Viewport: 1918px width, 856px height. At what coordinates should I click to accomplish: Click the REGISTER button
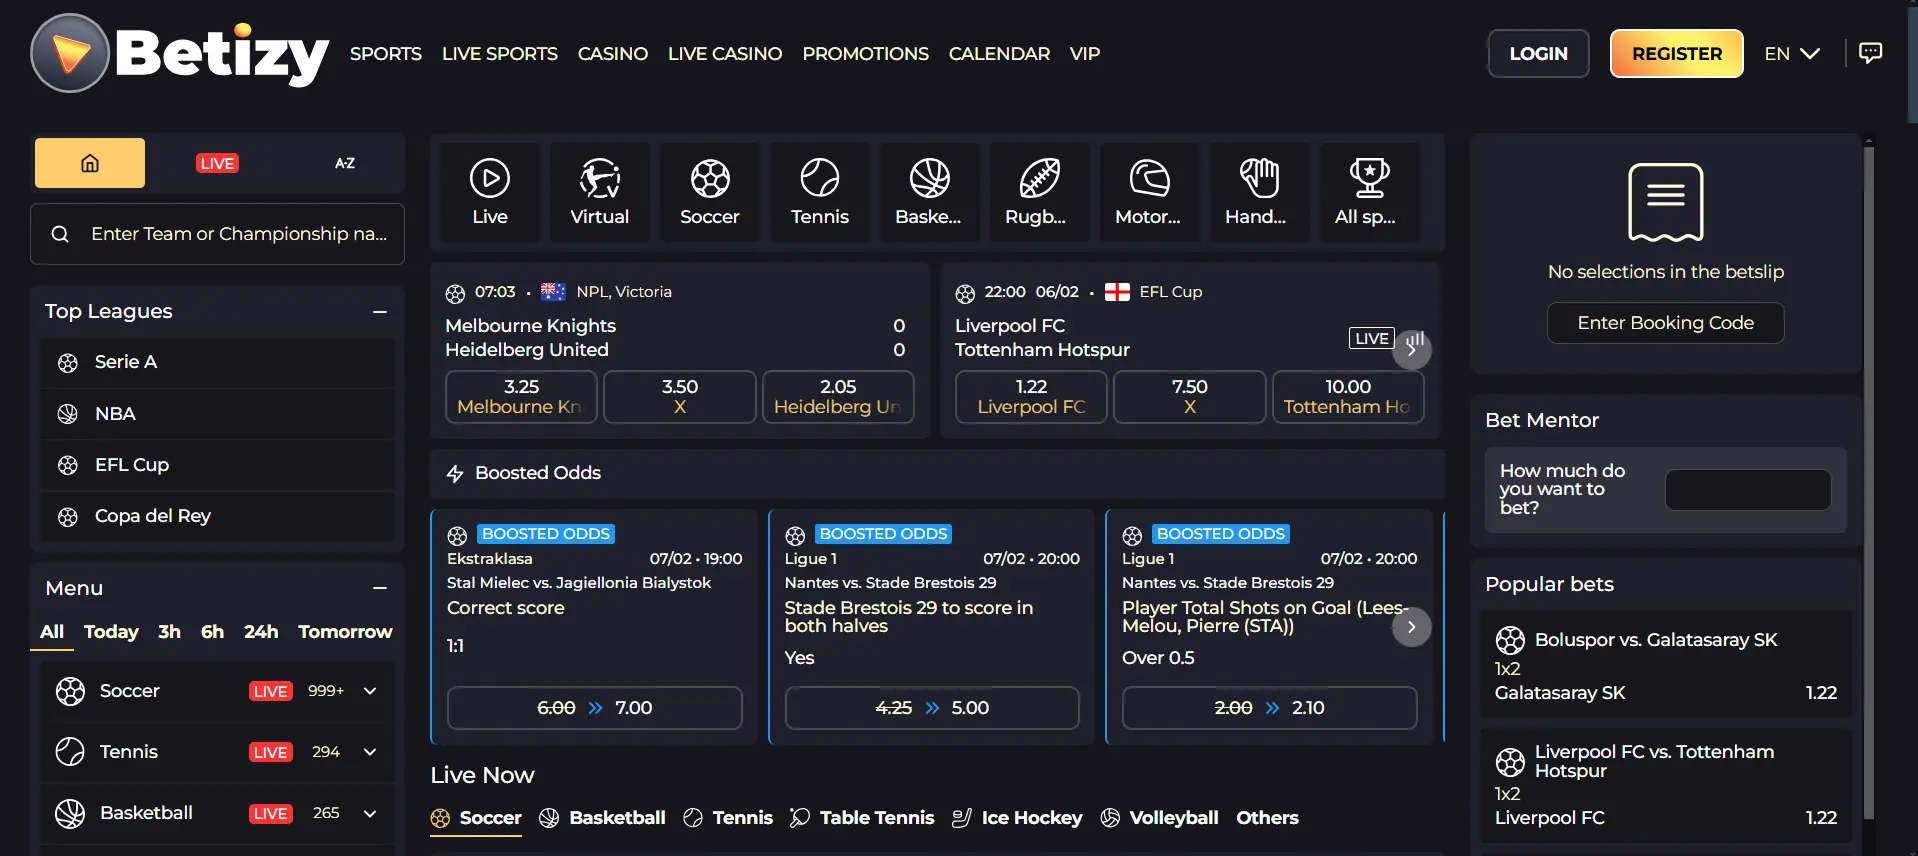pyautogui.click(x=1676, y=54)
